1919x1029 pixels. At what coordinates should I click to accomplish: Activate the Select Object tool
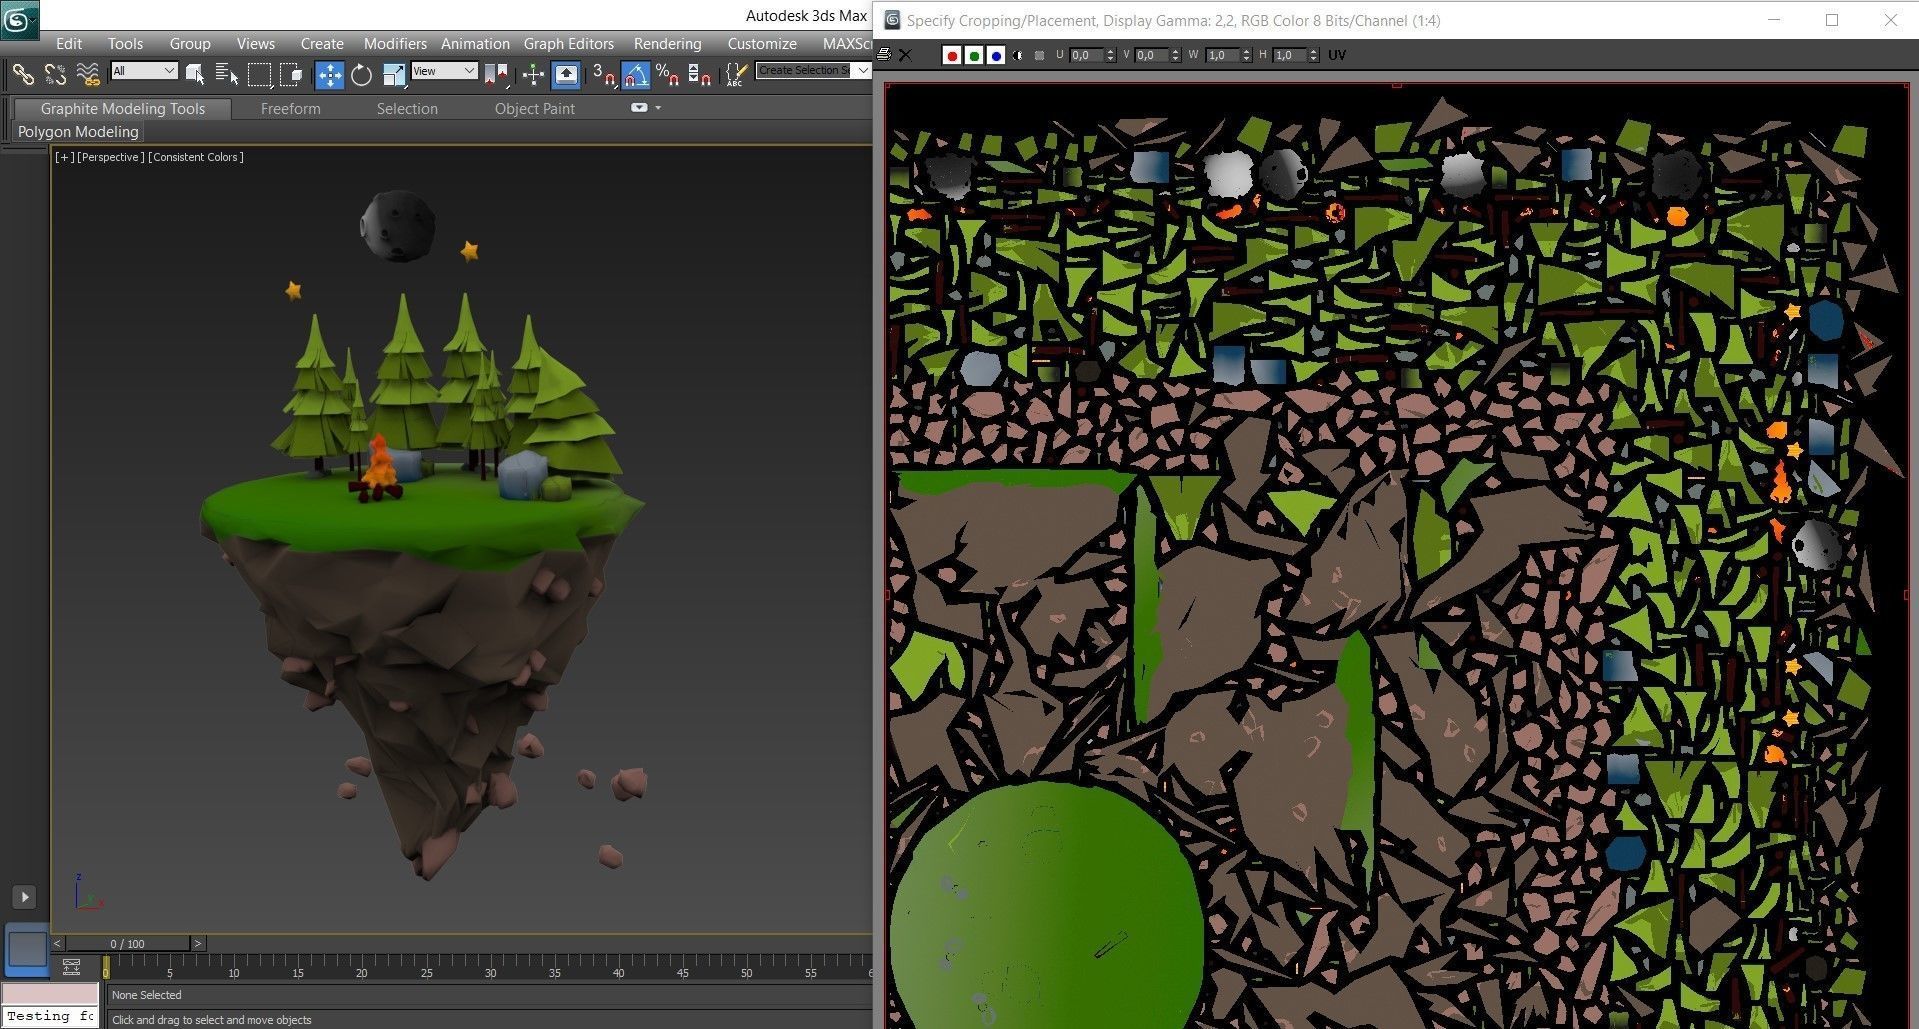195,74
